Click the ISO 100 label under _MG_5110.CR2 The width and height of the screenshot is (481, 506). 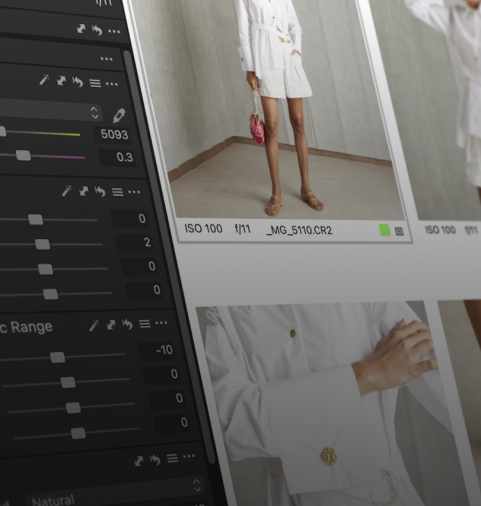[x=203, y=229]
